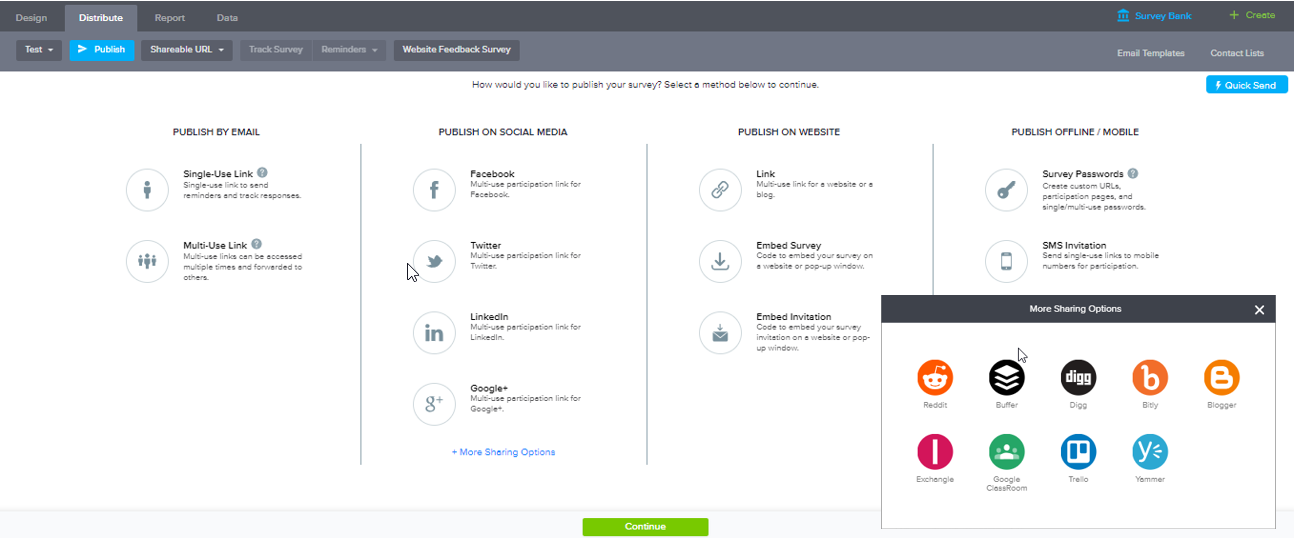Click the Embed Invitation title
This screenshot has width=1294, height=538.
coord(794,317)
